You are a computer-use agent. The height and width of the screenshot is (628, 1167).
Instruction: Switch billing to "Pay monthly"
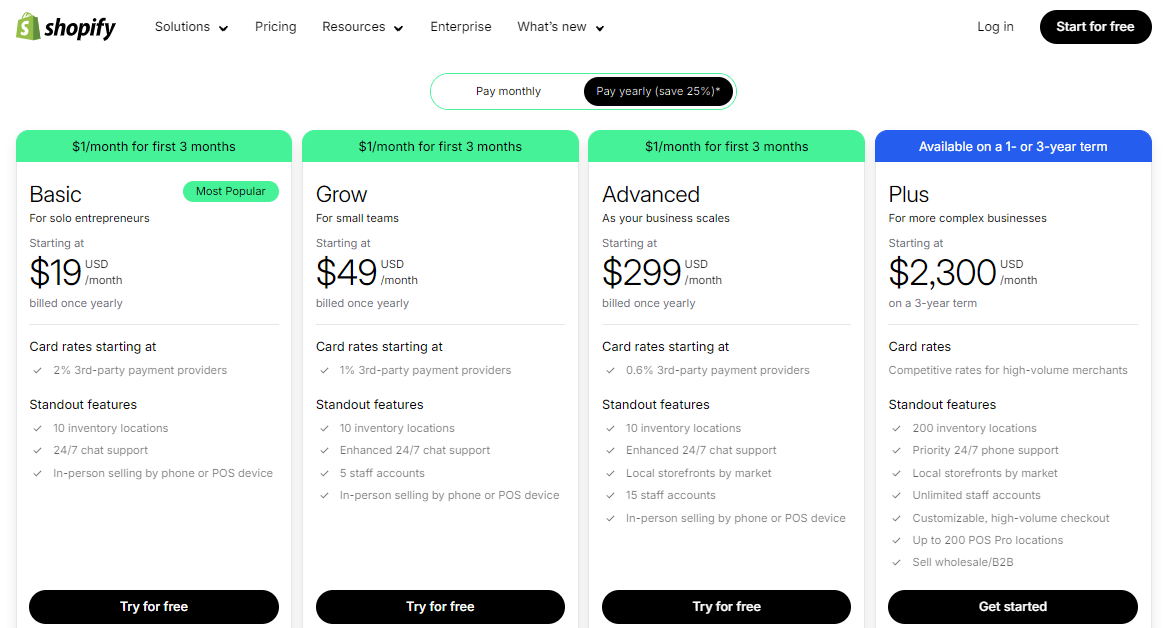(x=508, y=90)
